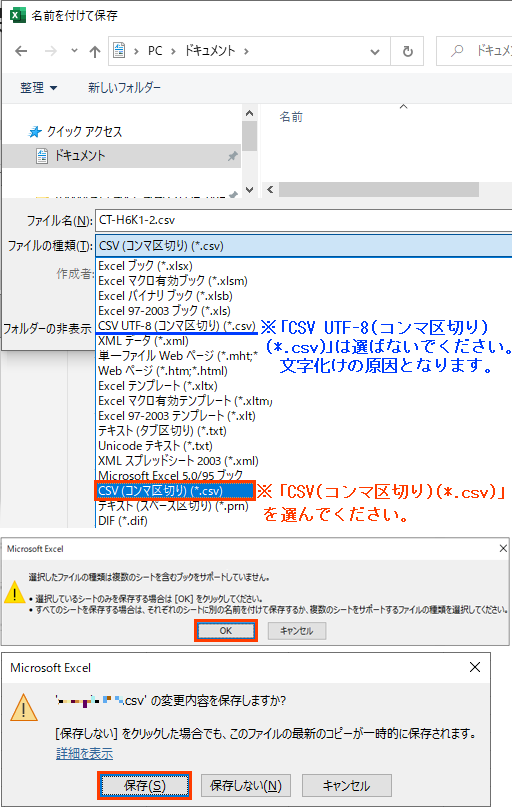Click OK in multi-sheet warning dialog

coord(226,631)
